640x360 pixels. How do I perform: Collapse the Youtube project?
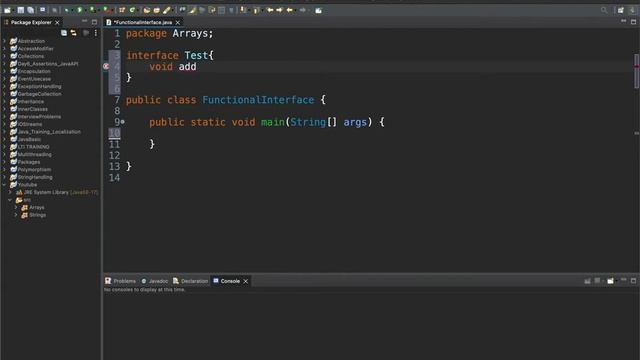pyautogui.click(x=4, y=184)
